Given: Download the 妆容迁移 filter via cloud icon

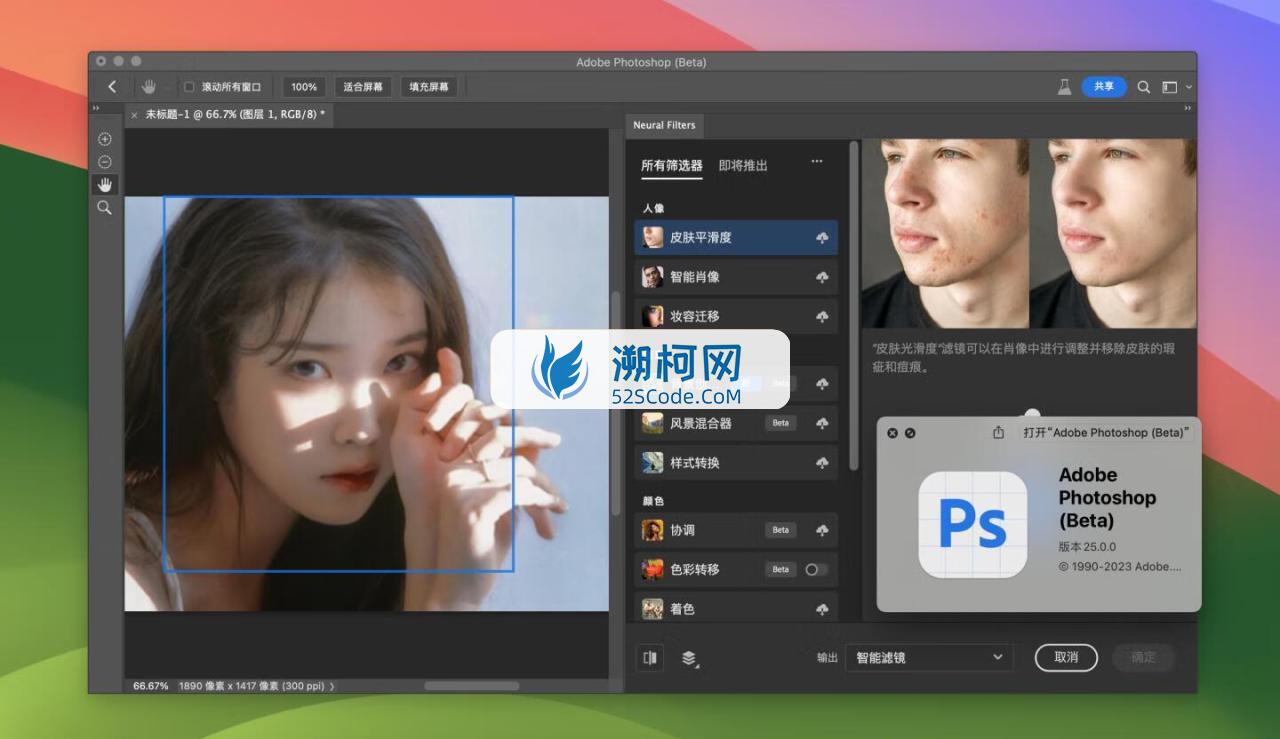Looking at the screenshot, I should point(822,316).
